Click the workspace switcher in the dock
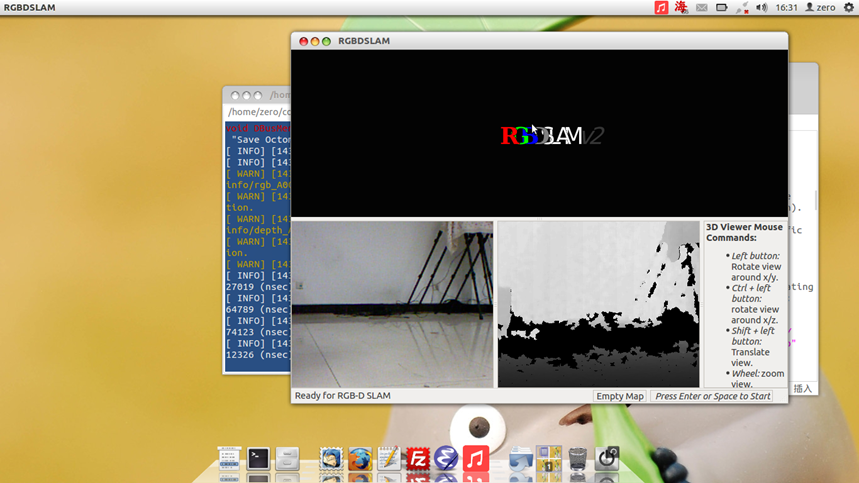The image size is (859, 483). (x=549, y=458)
